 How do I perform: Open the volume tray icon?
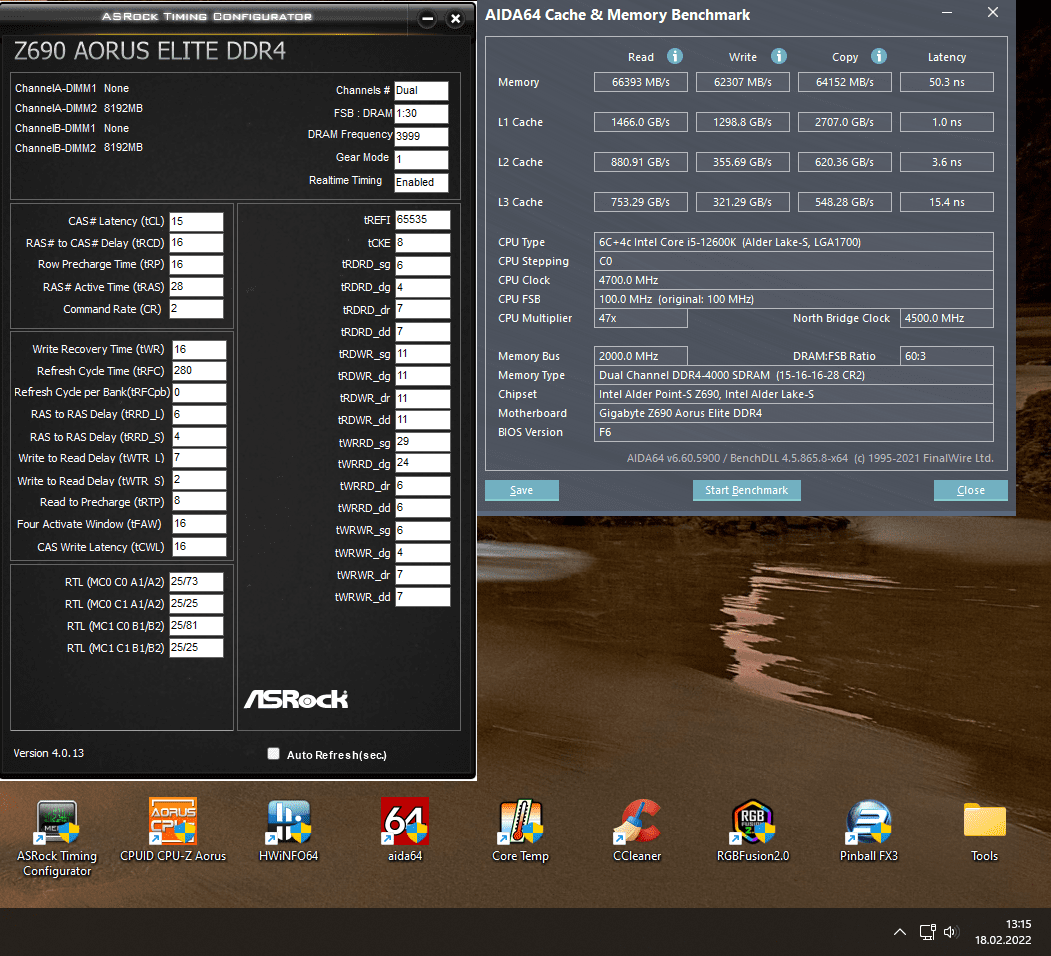click(x=951, y=932)
